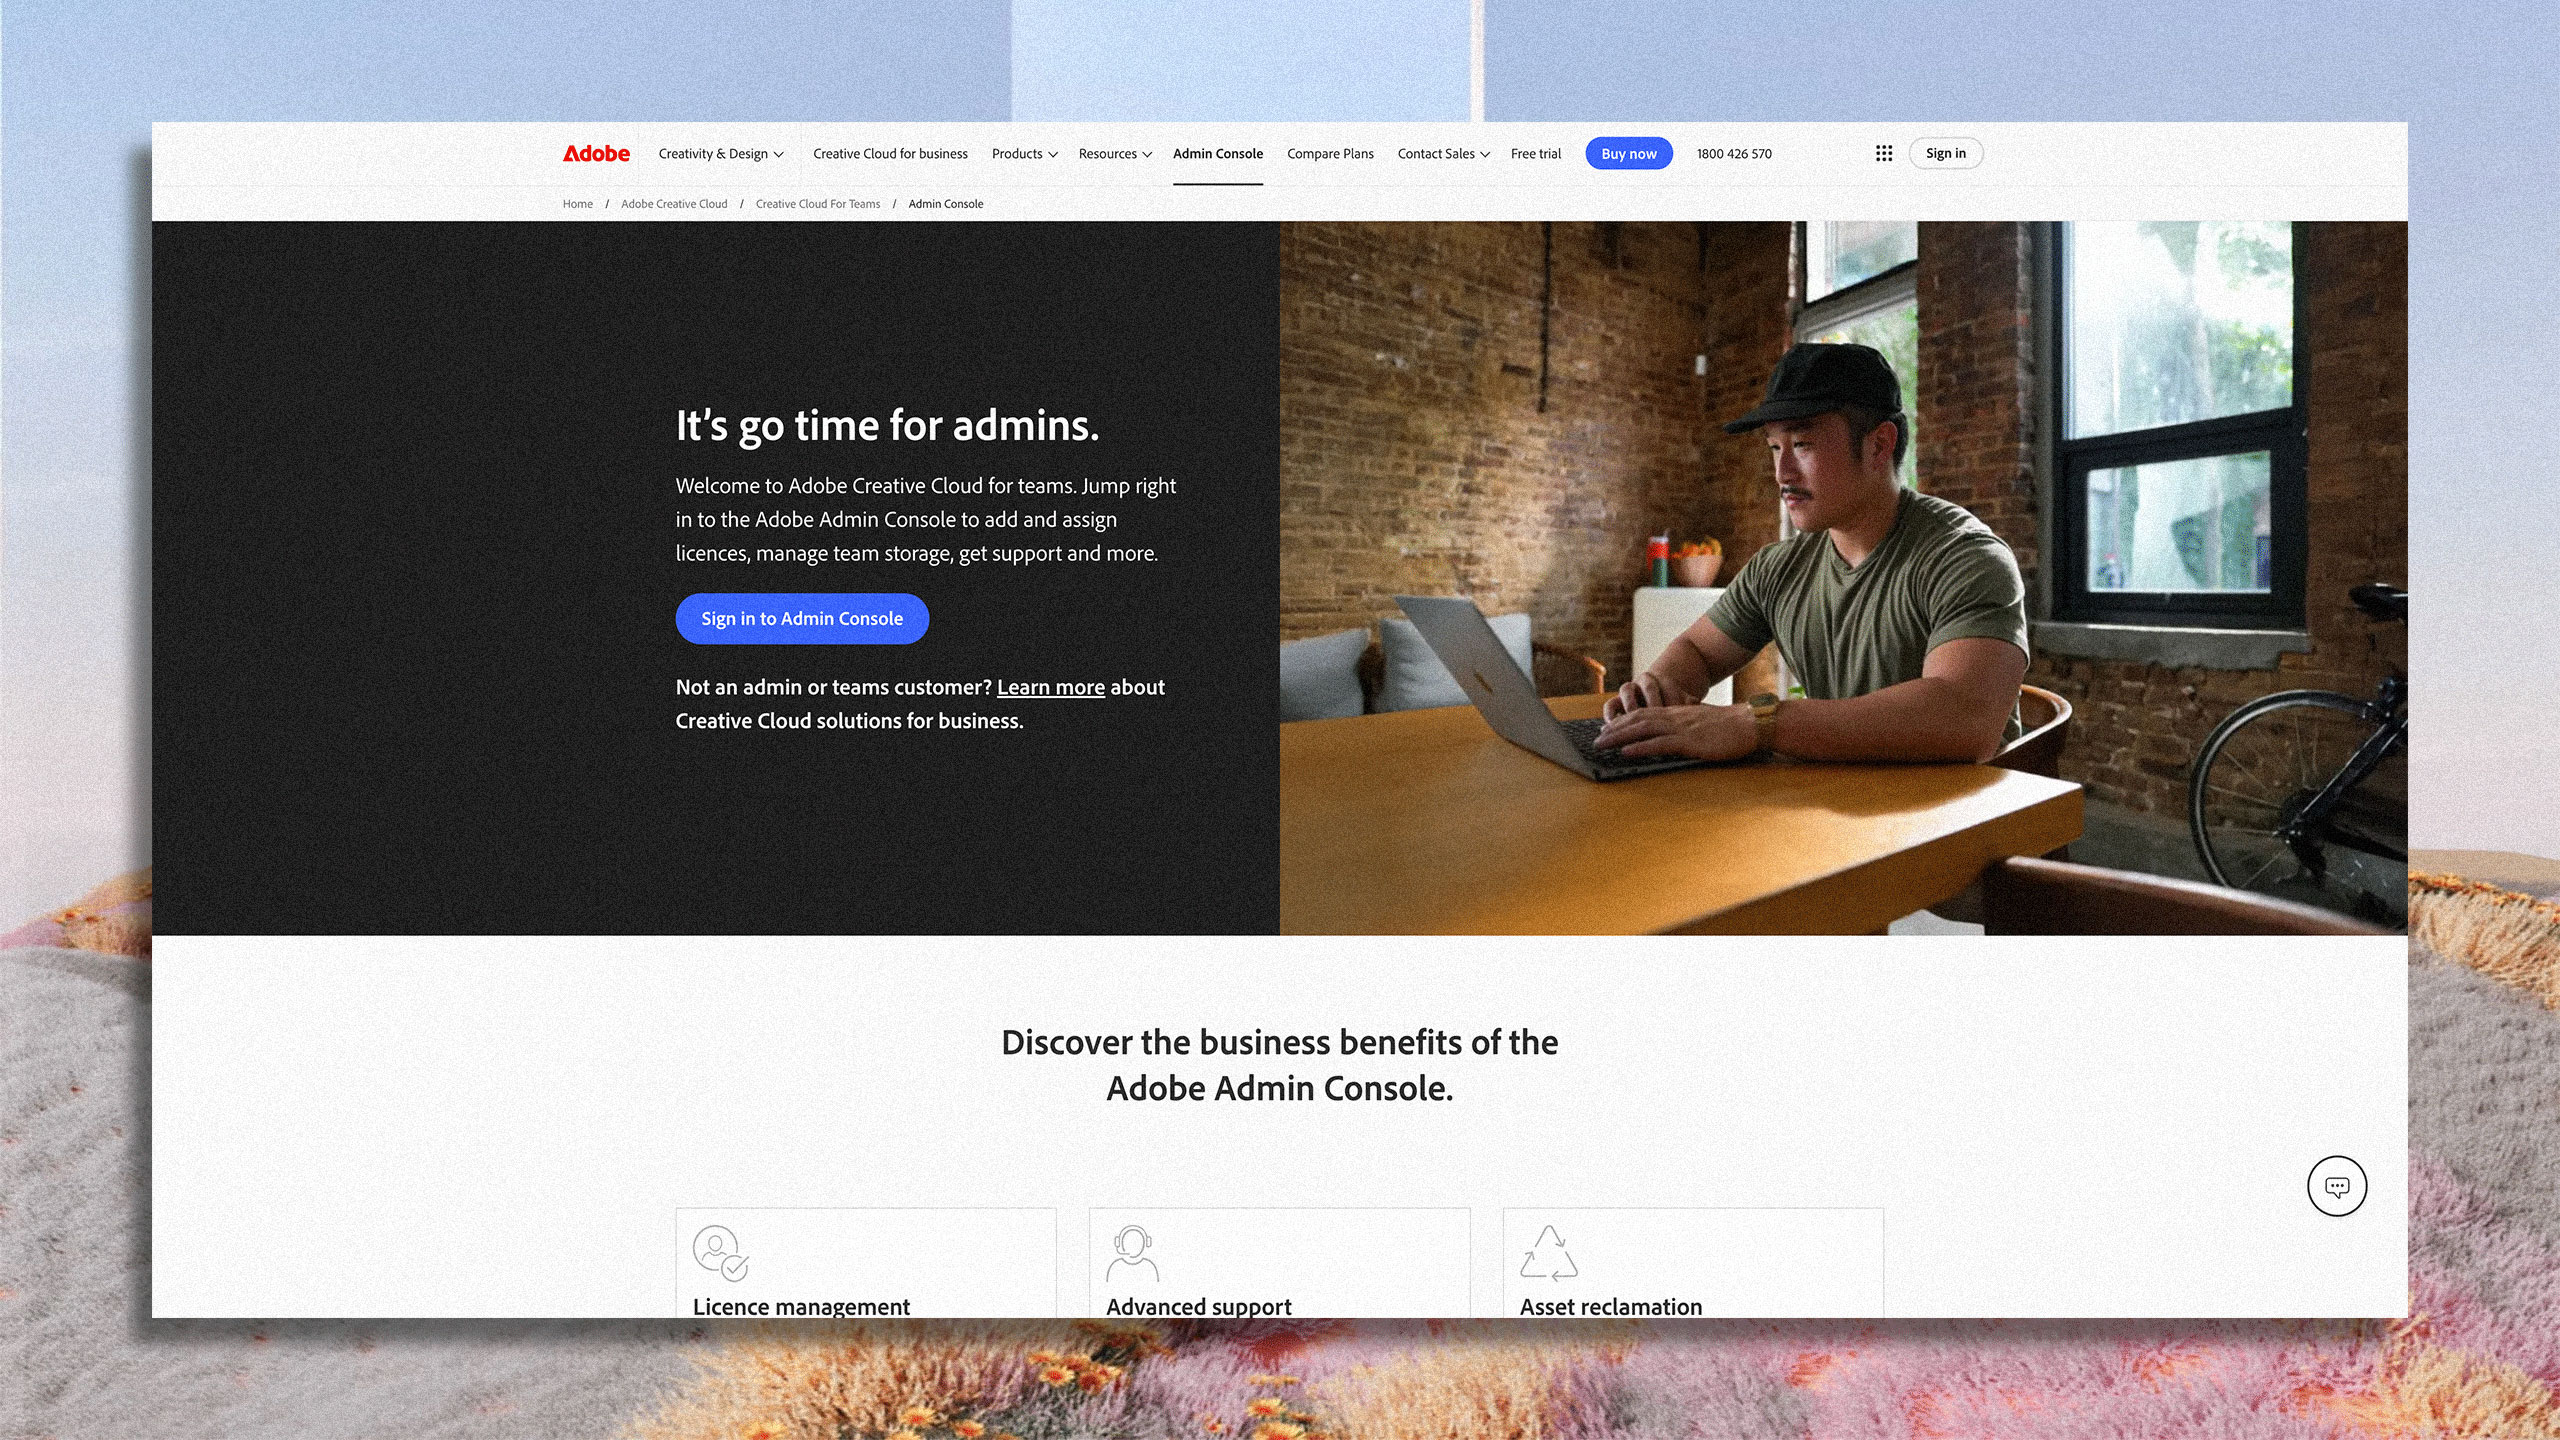
Task: Click Sign in to Admin Console button
Action: tap(802, 619)
